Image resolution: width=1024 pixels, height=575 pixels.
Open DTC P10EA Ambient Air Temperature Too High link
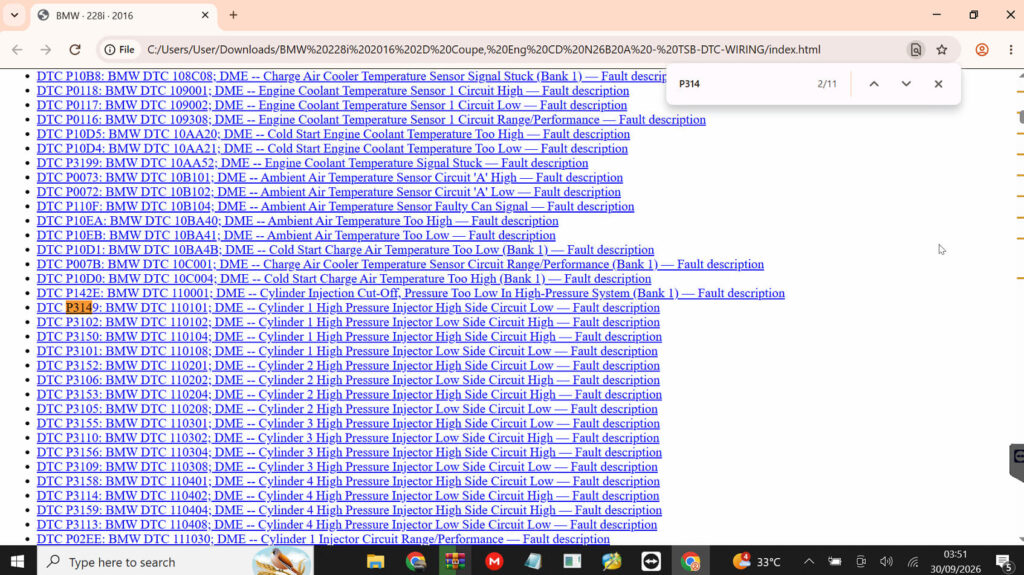[297, 221]
